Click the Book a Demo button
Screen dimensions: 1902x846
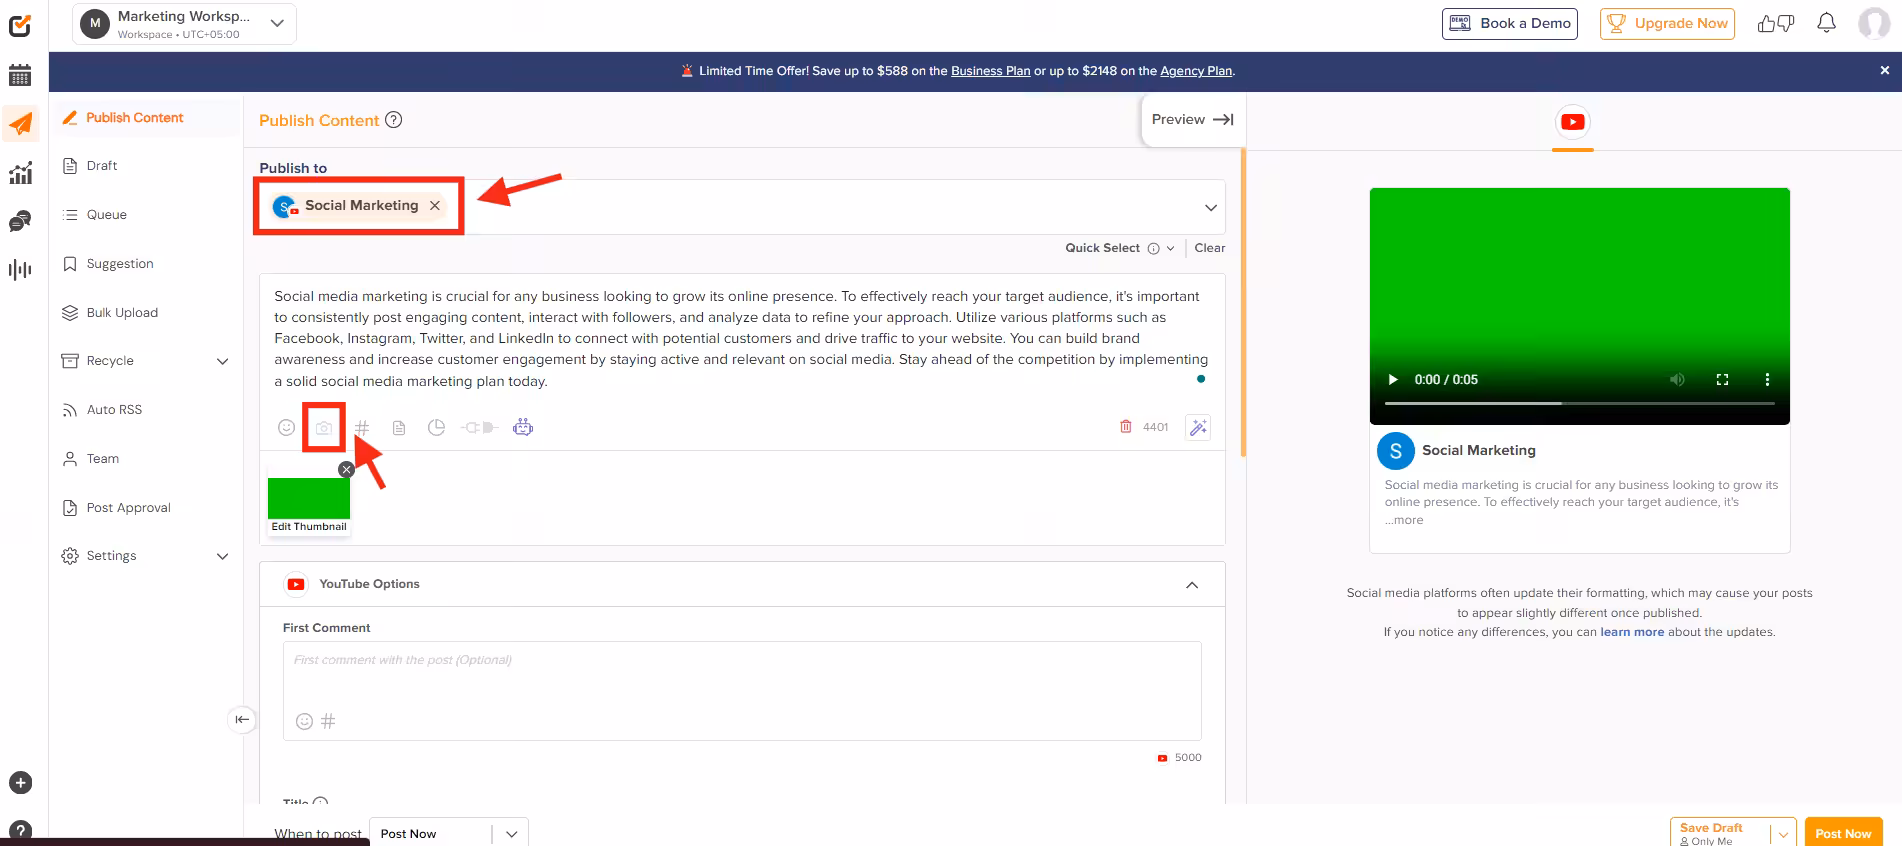click(x=1510, y=23)
